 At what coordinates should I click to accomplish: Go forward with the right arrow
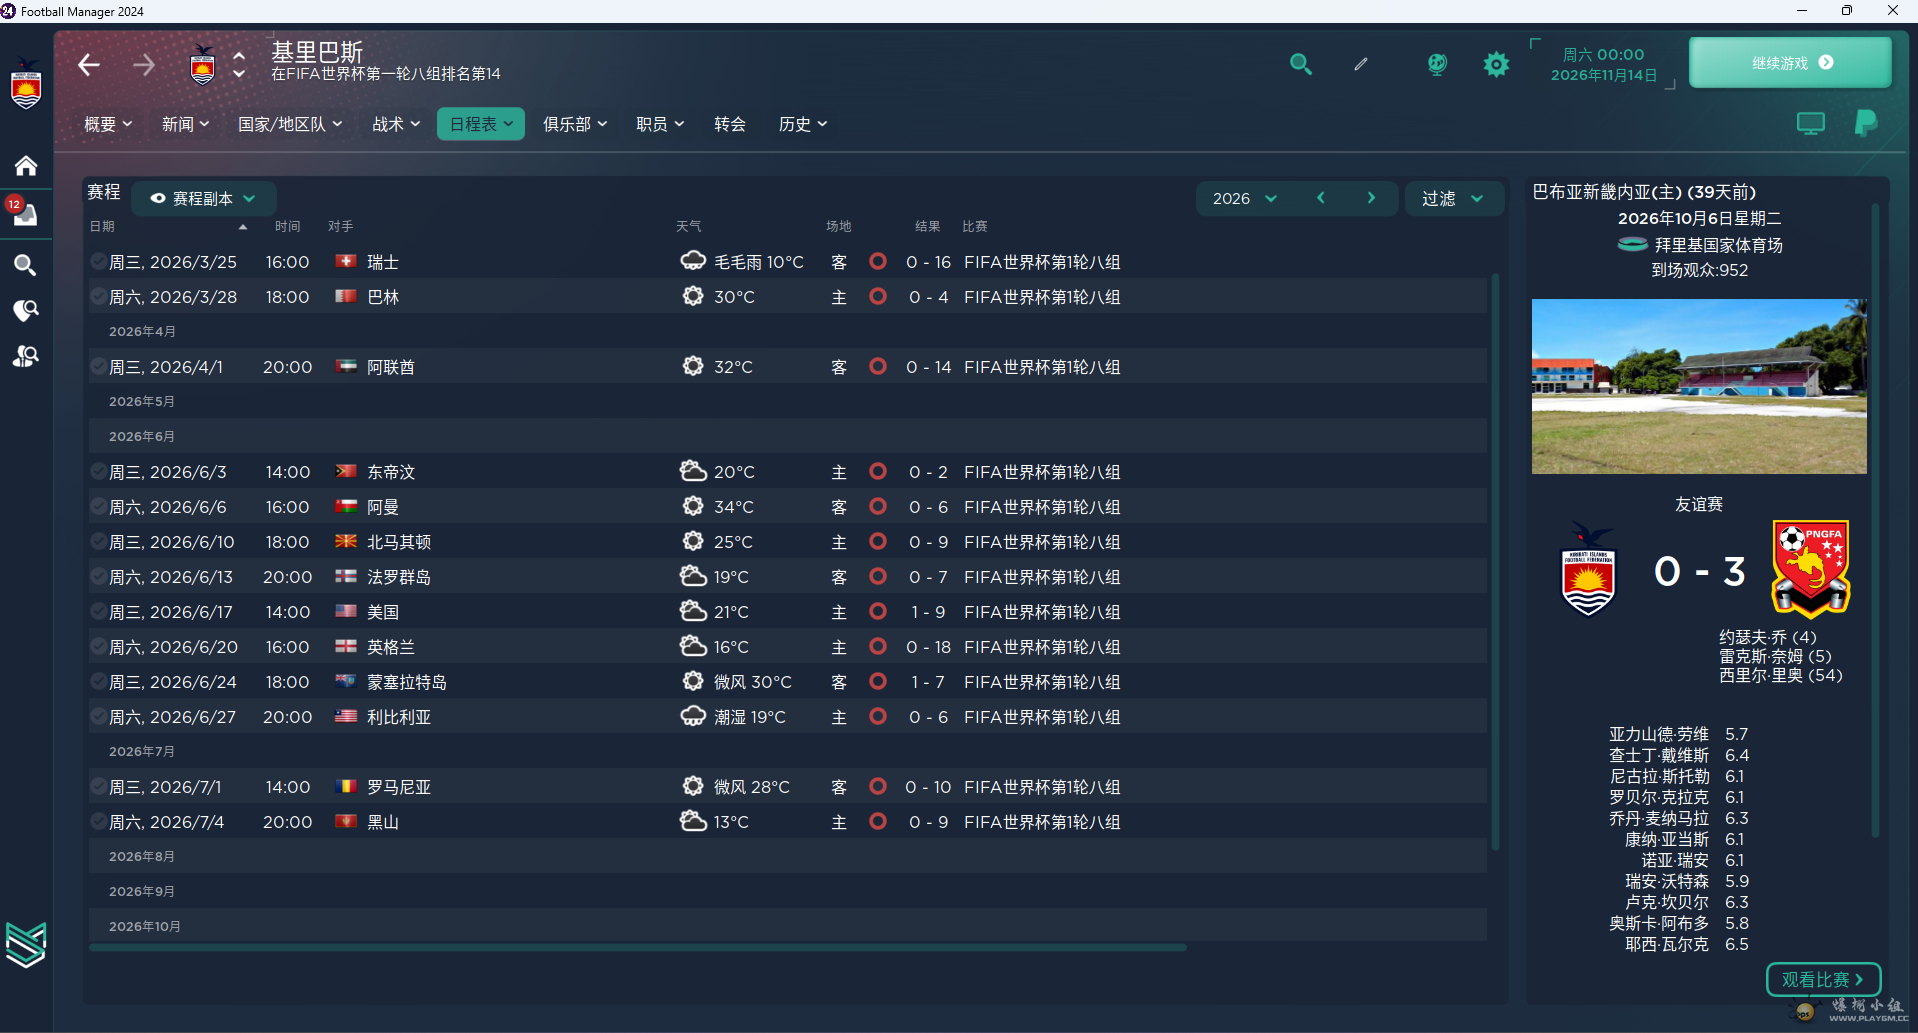tap(144, 65)
